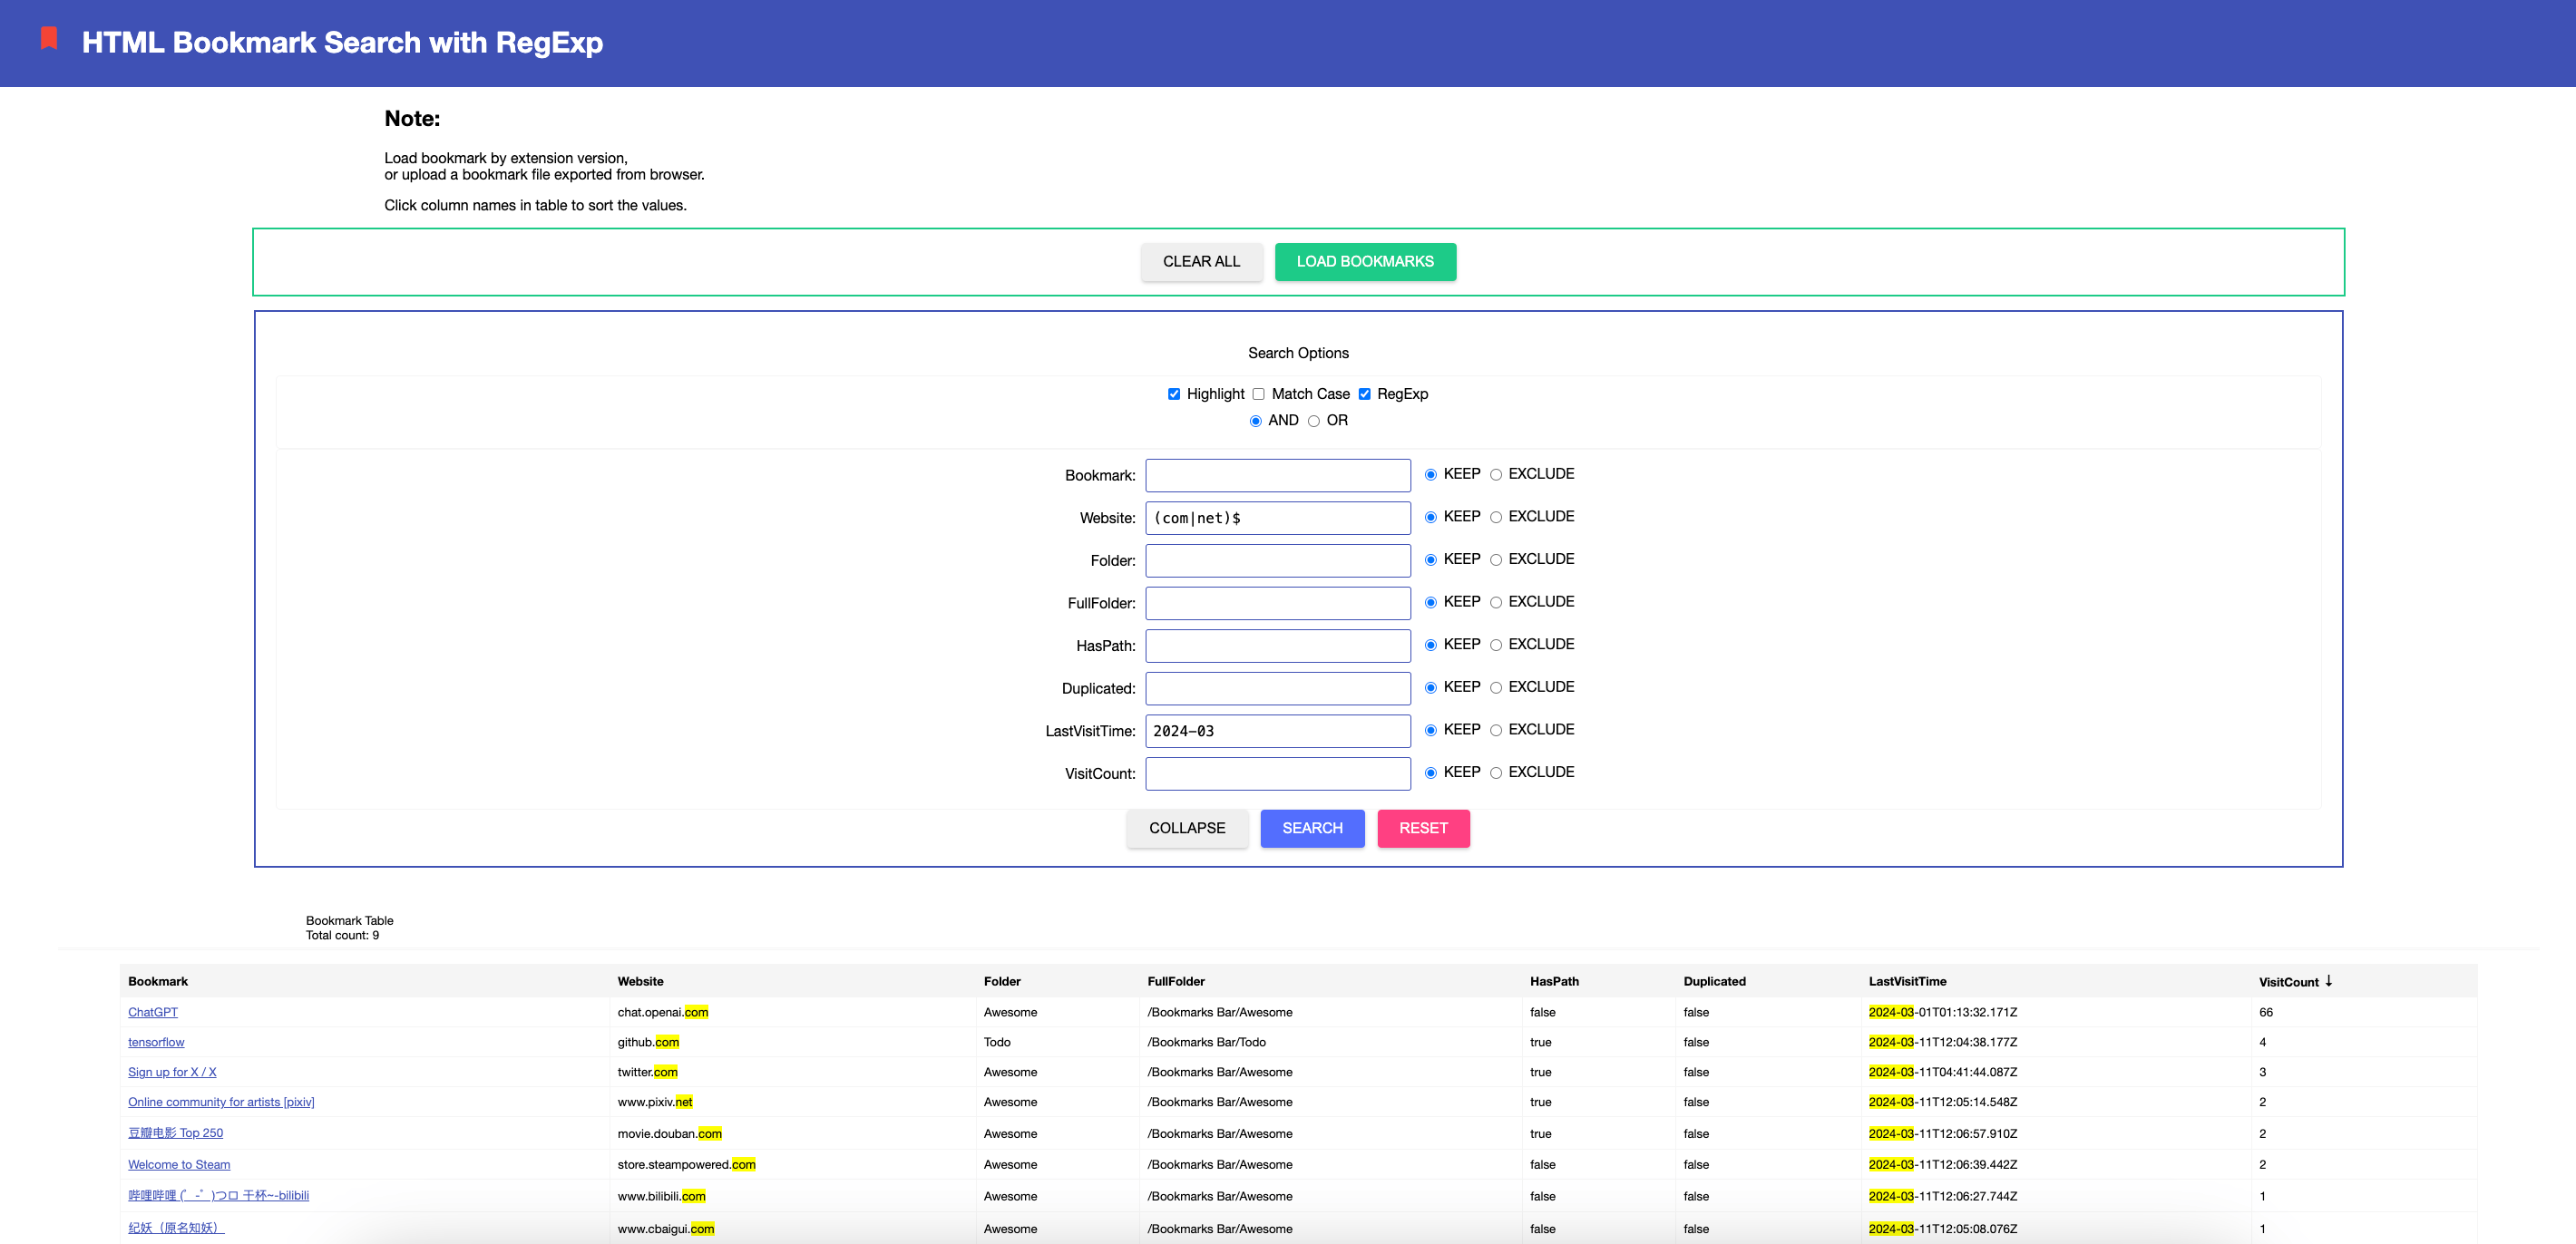Click the CLEAR ALL button
The image size is (2576, 1244).
tap(1201, 262)
